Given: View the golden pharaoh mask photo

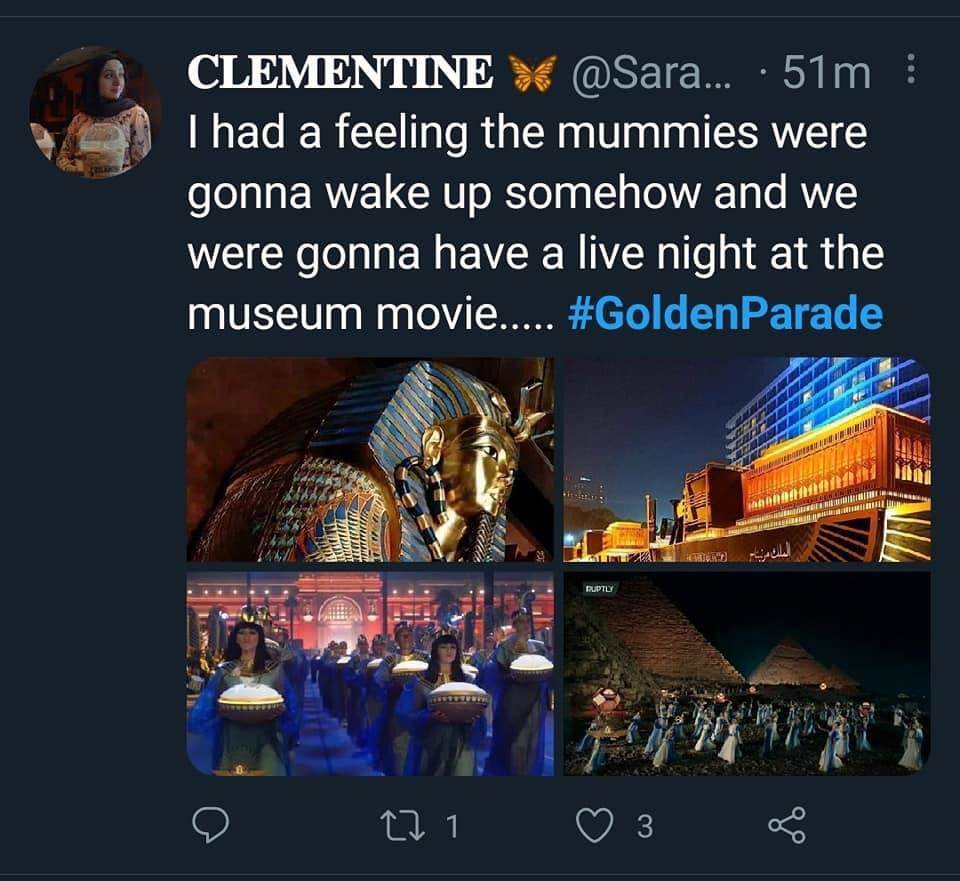Looking at the screenshot, I should click(370, 459).
